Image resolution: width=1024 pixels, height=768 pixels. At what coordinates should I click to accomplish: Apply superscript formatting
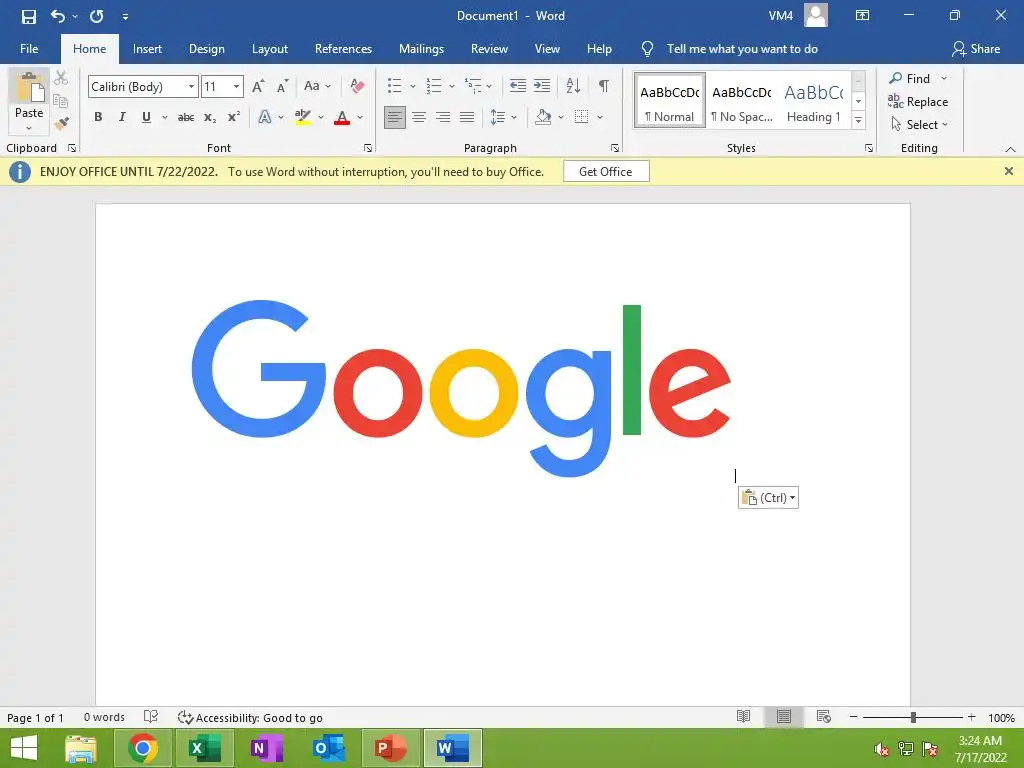[x=234, y=118]
